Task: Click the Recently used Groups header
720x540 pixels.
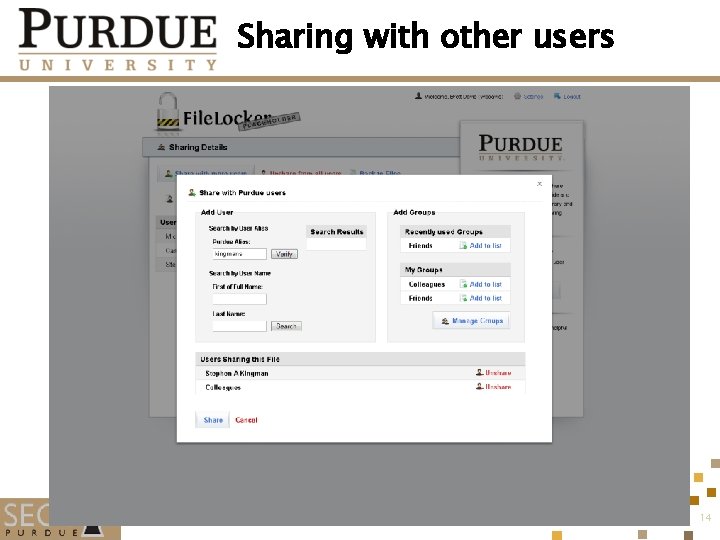Action: [x=455, y=232]
